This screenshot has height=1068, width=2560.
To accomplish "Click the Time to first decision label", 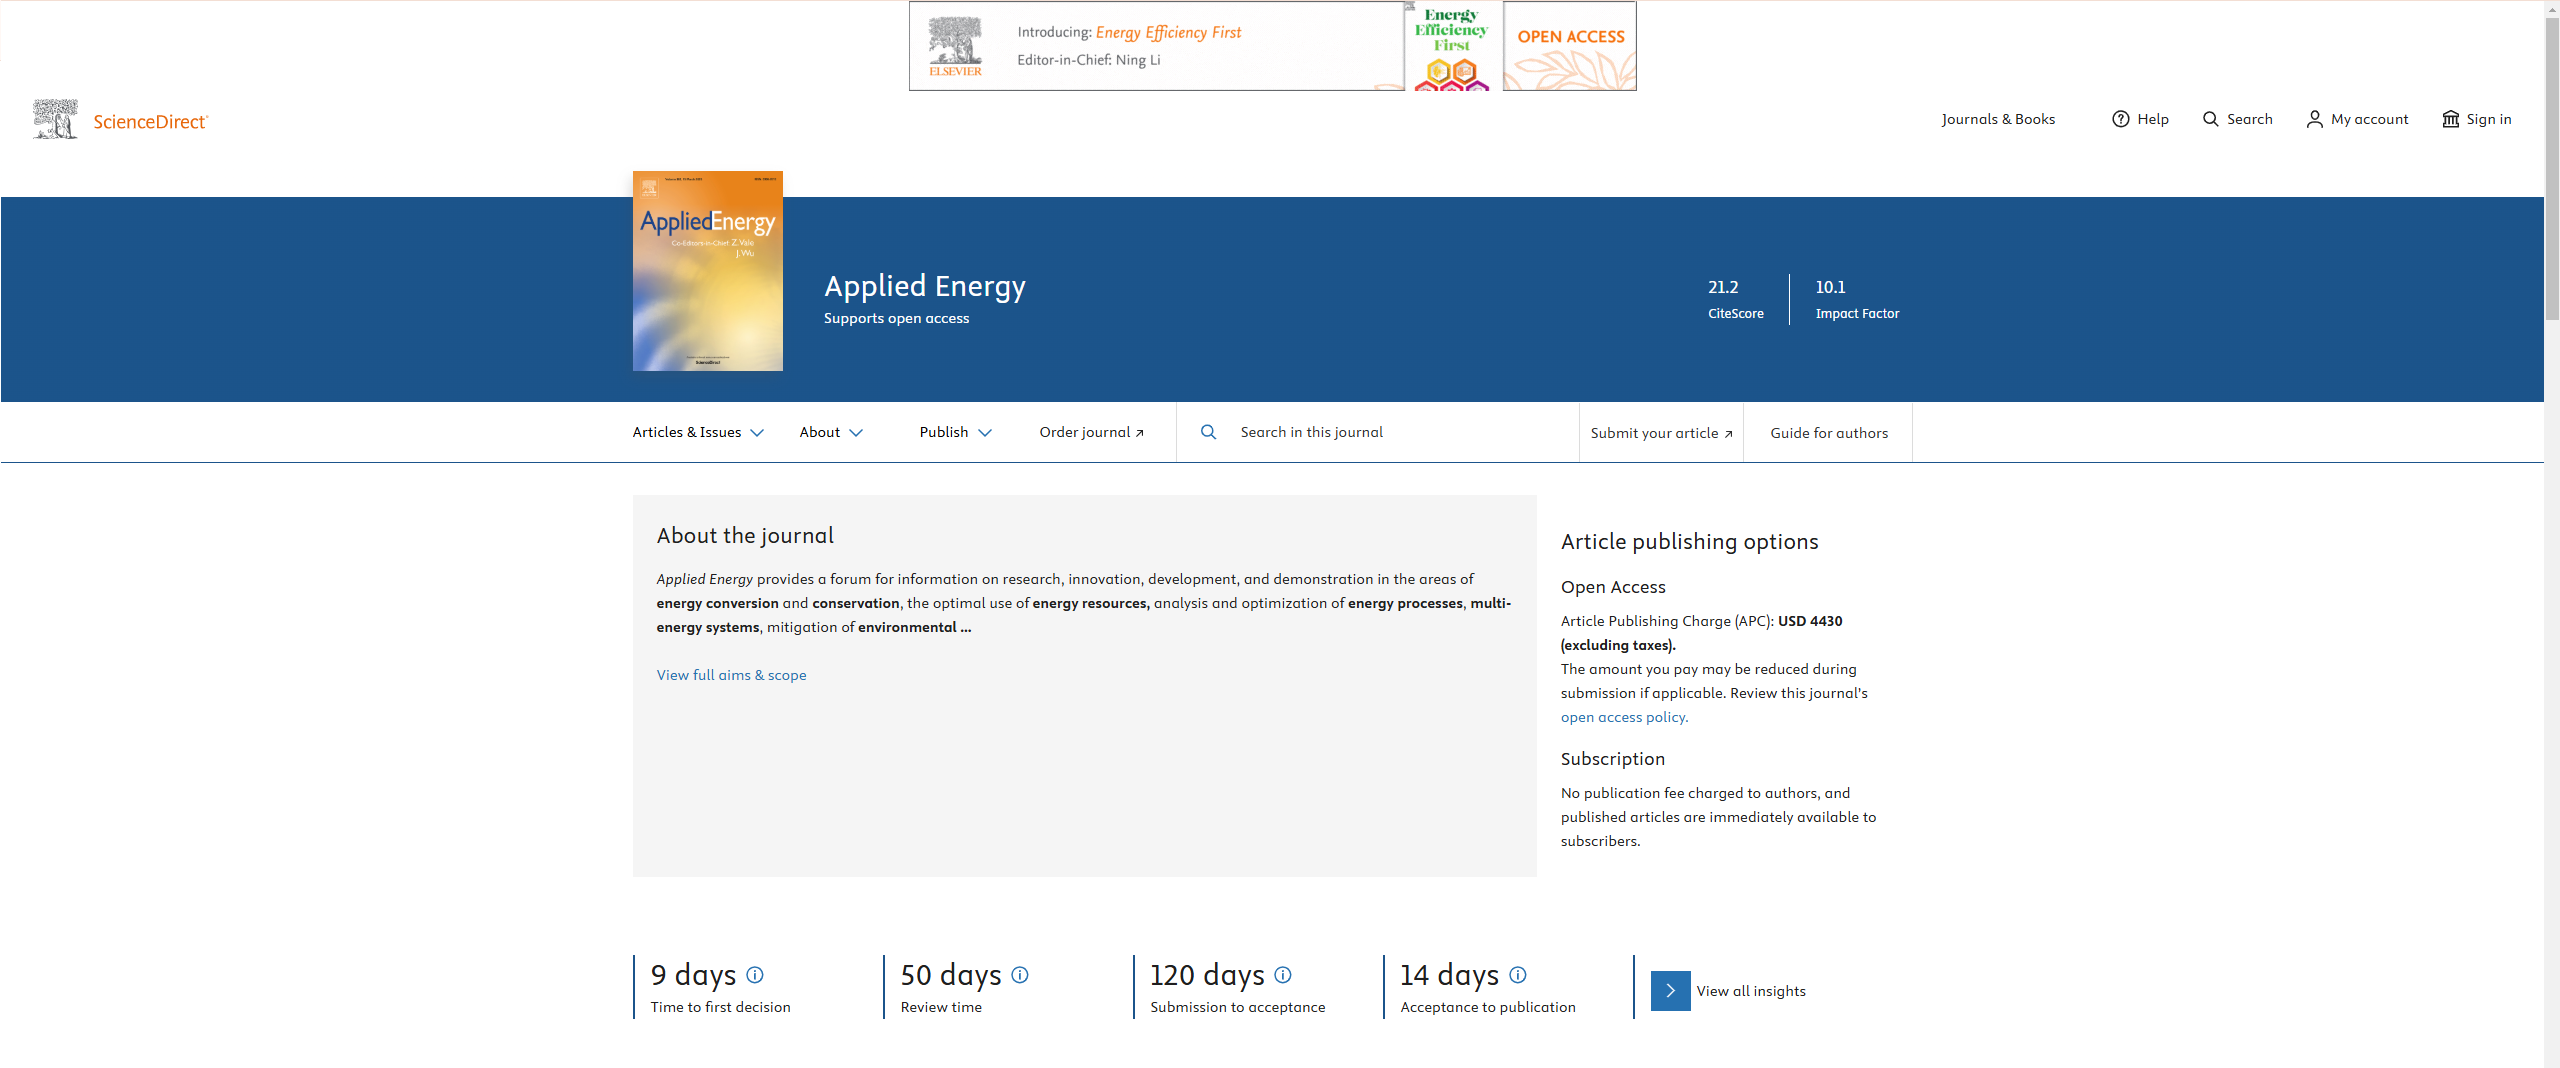I will click(720, 1007).
